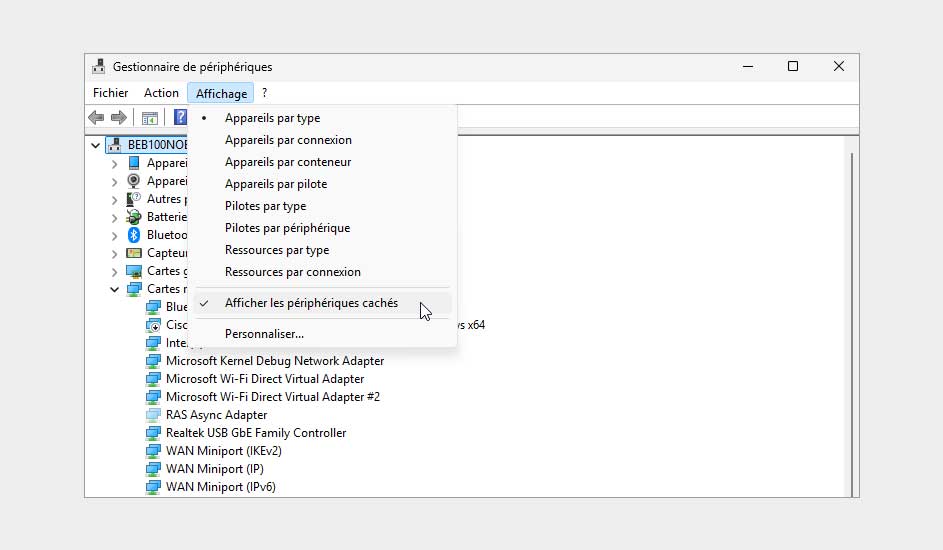Click the blue help icon in toolbar

click(180, 118)
